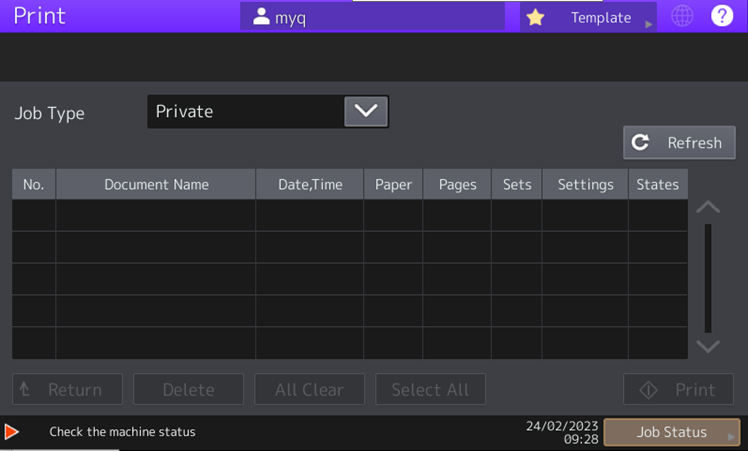Viewport: 748px width, 451px height.
Task: Open the Template menu
Action: [x=601, y=17]
